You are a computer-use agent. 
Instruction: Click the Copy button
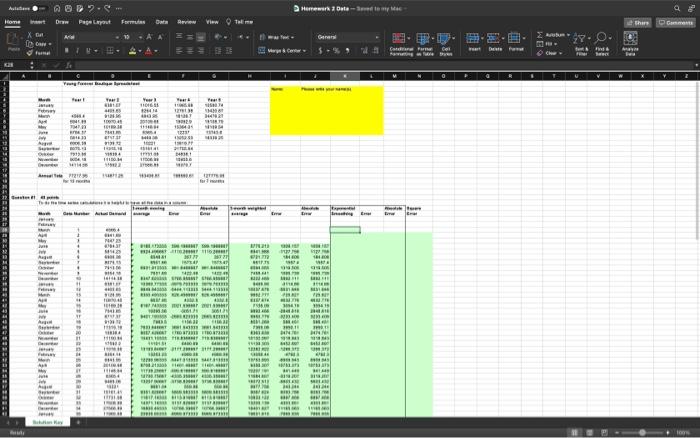38,44
